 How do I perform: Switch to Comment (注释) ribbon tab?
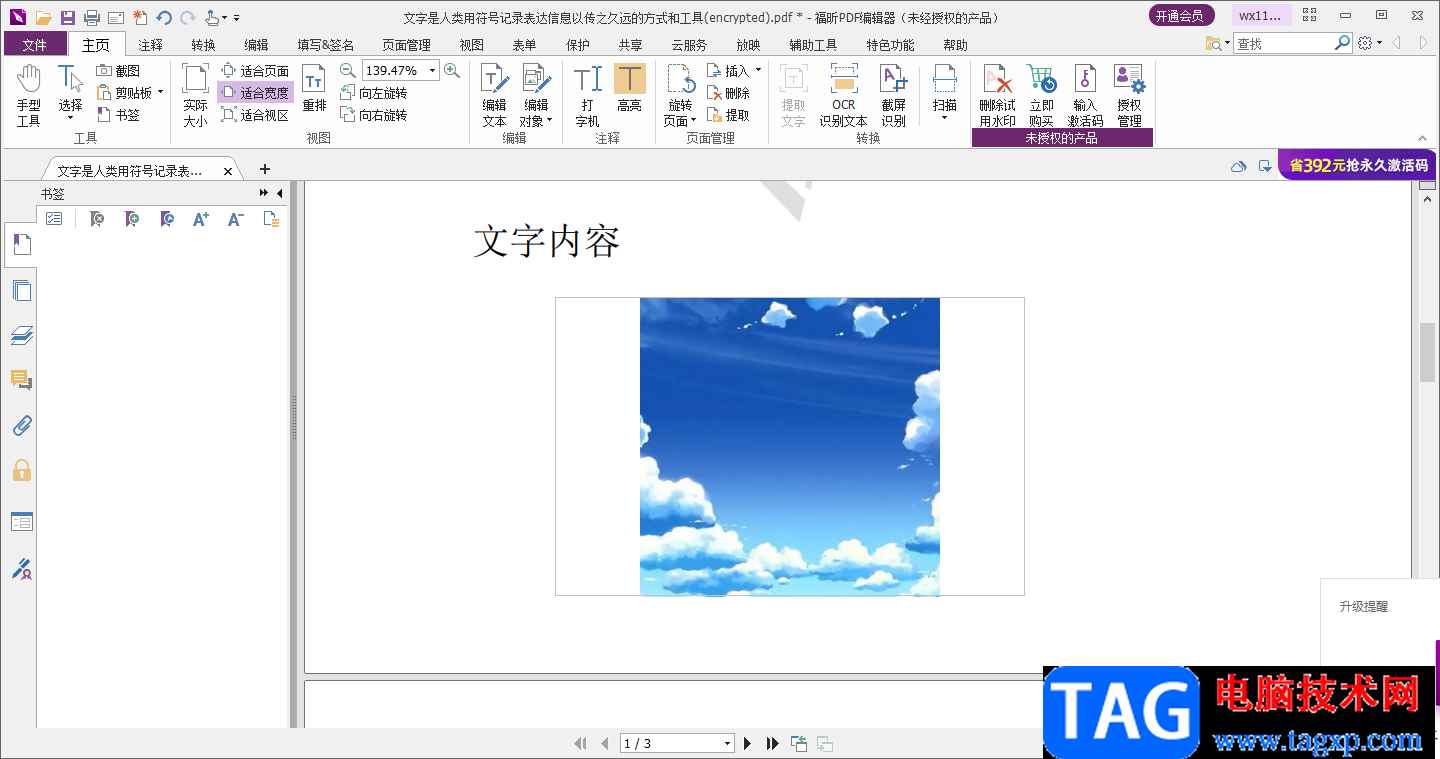151,45
